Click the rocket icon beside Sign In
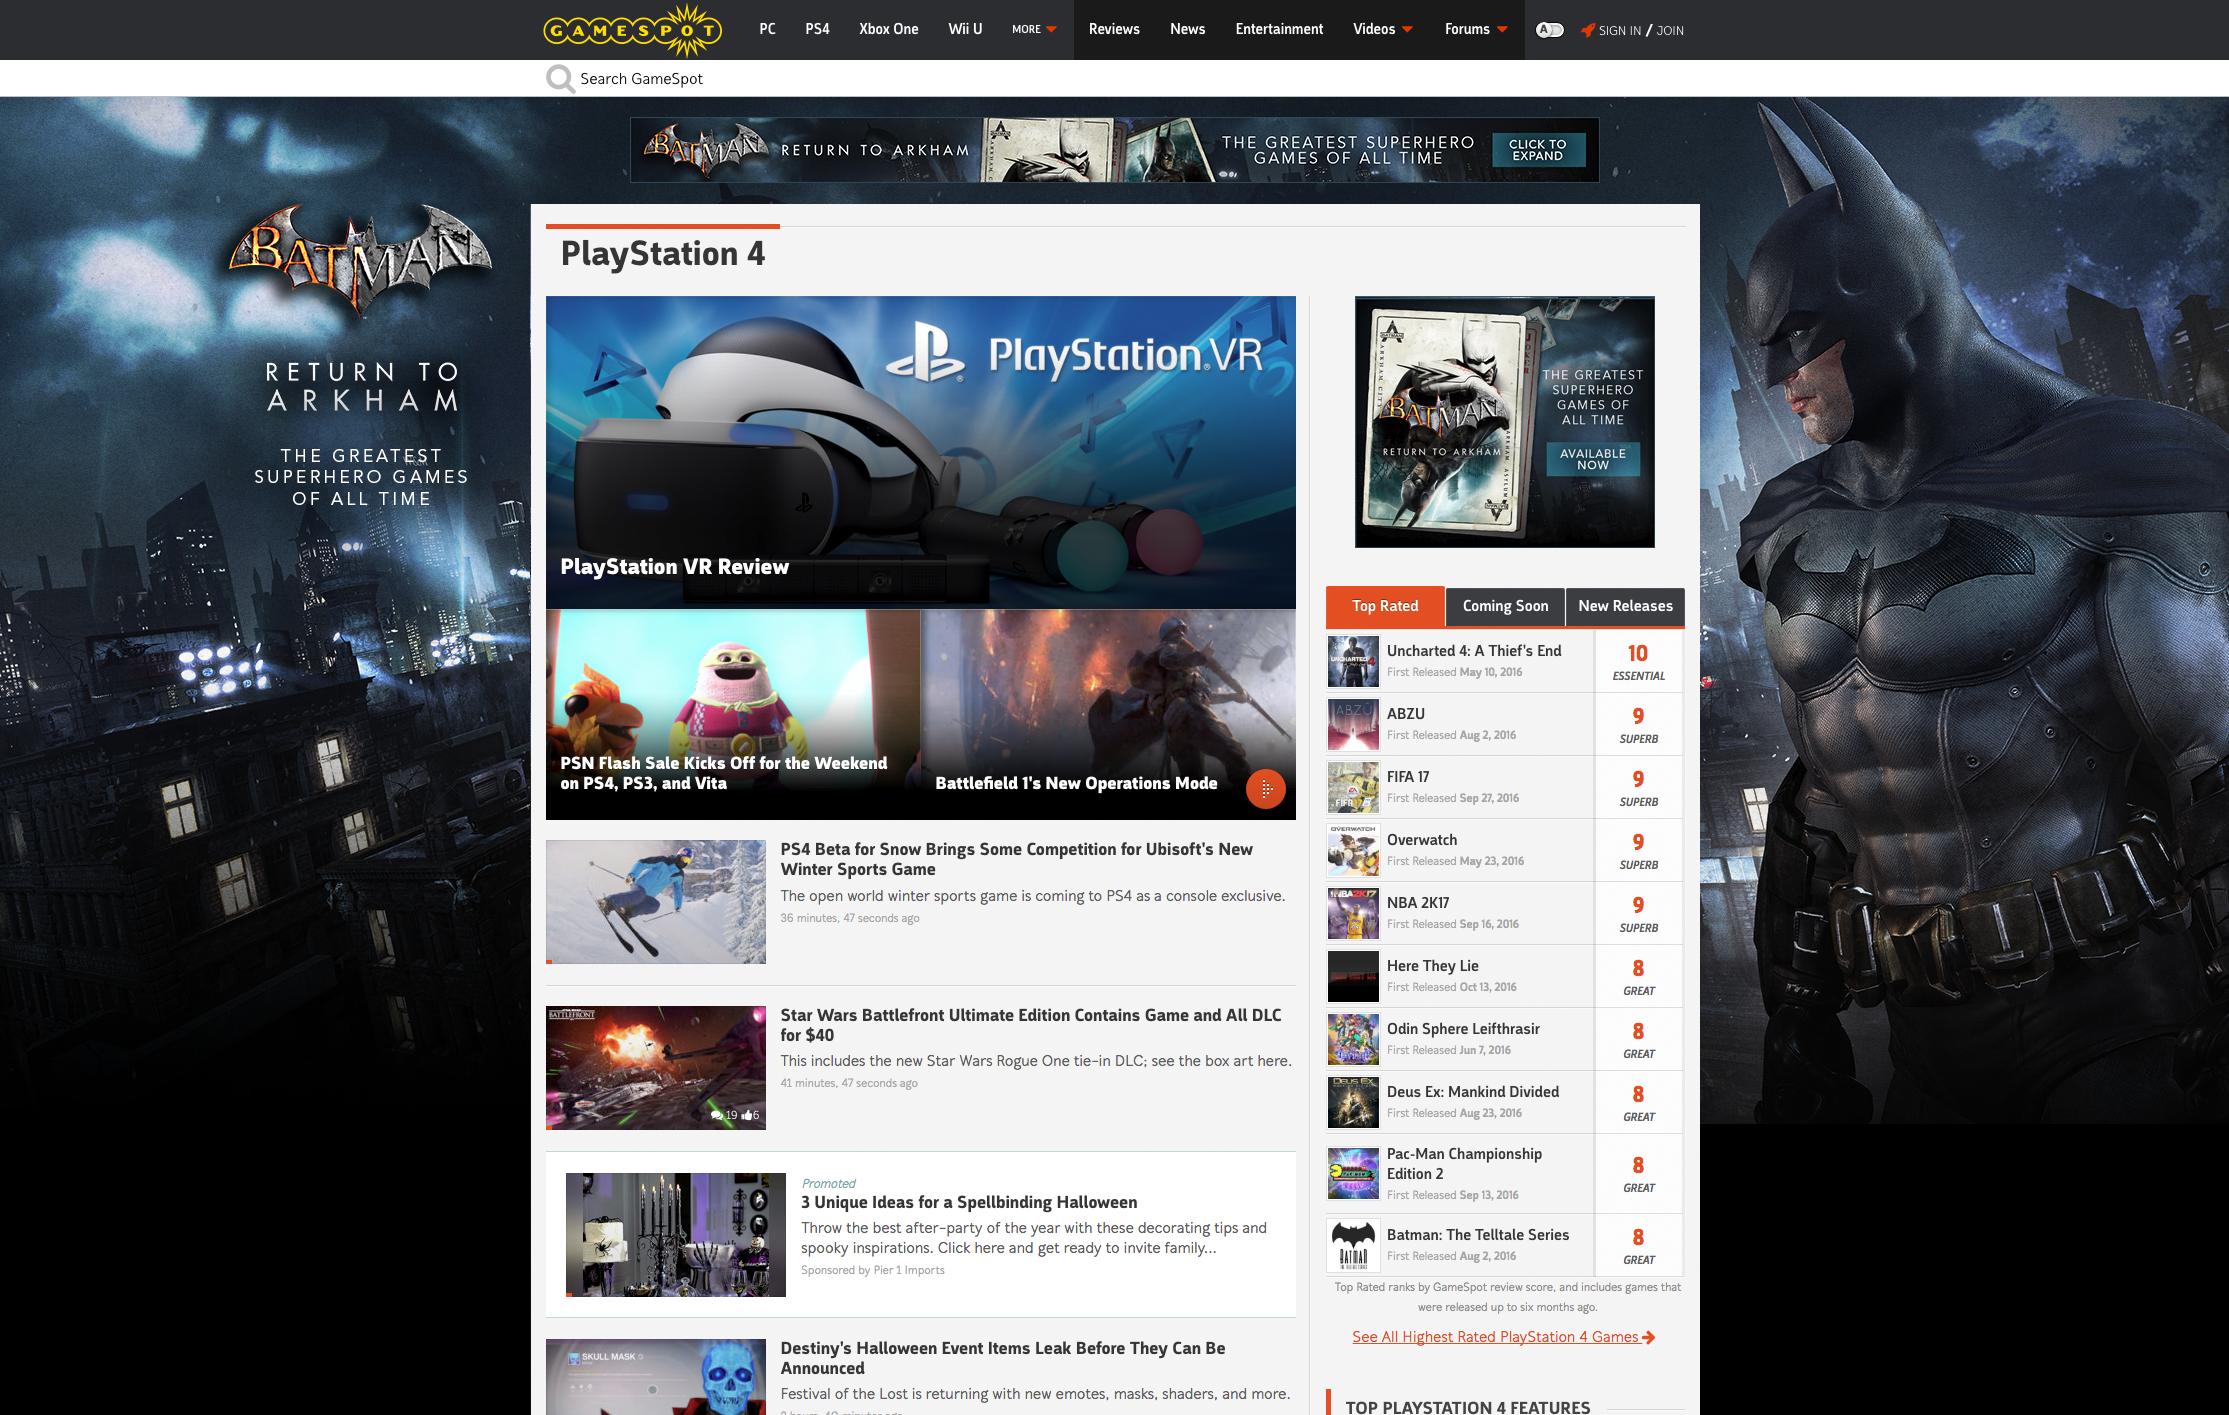This screenshot has height=1415, width=2229. pyautogui.click(x=1588, y=30)
